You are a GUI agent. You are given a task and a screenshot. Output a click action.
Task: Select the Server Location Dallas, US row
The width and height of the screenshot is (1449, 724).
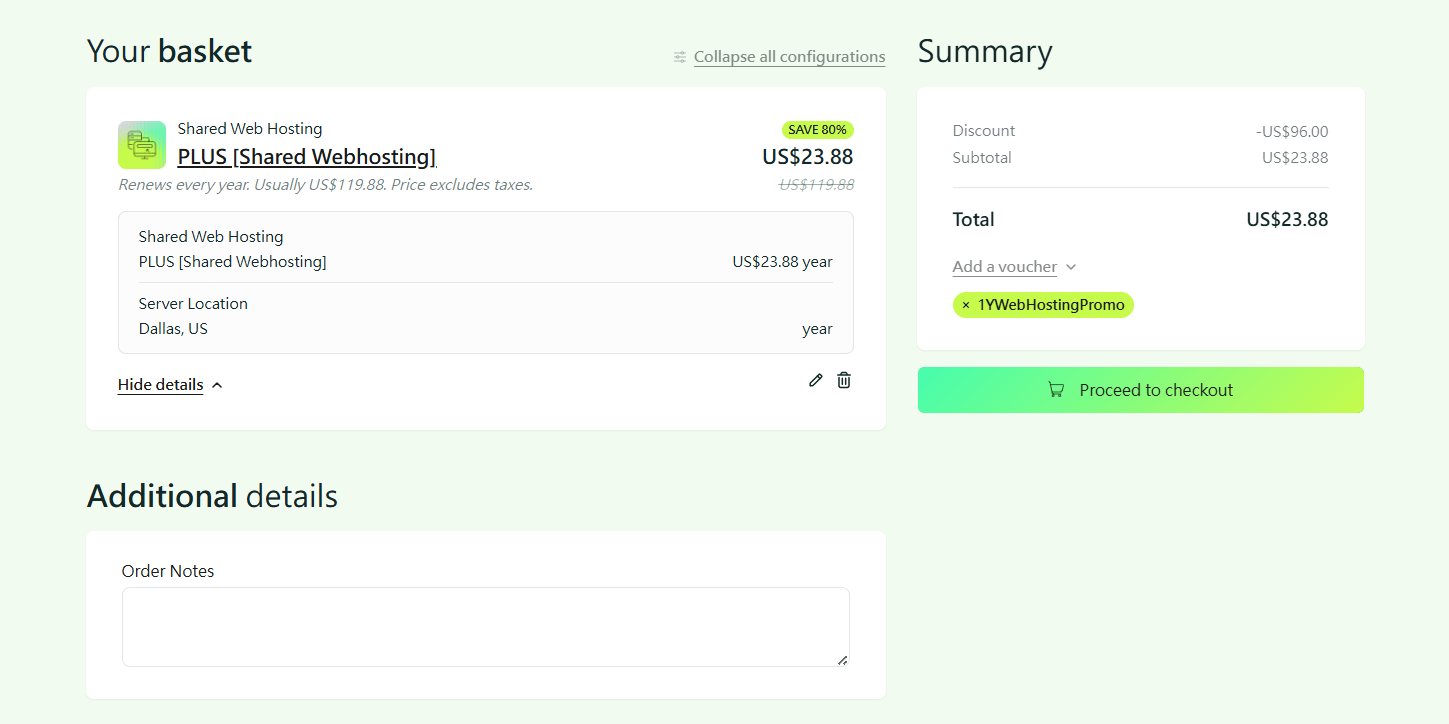pyautogui.click(x=485, y=317)
